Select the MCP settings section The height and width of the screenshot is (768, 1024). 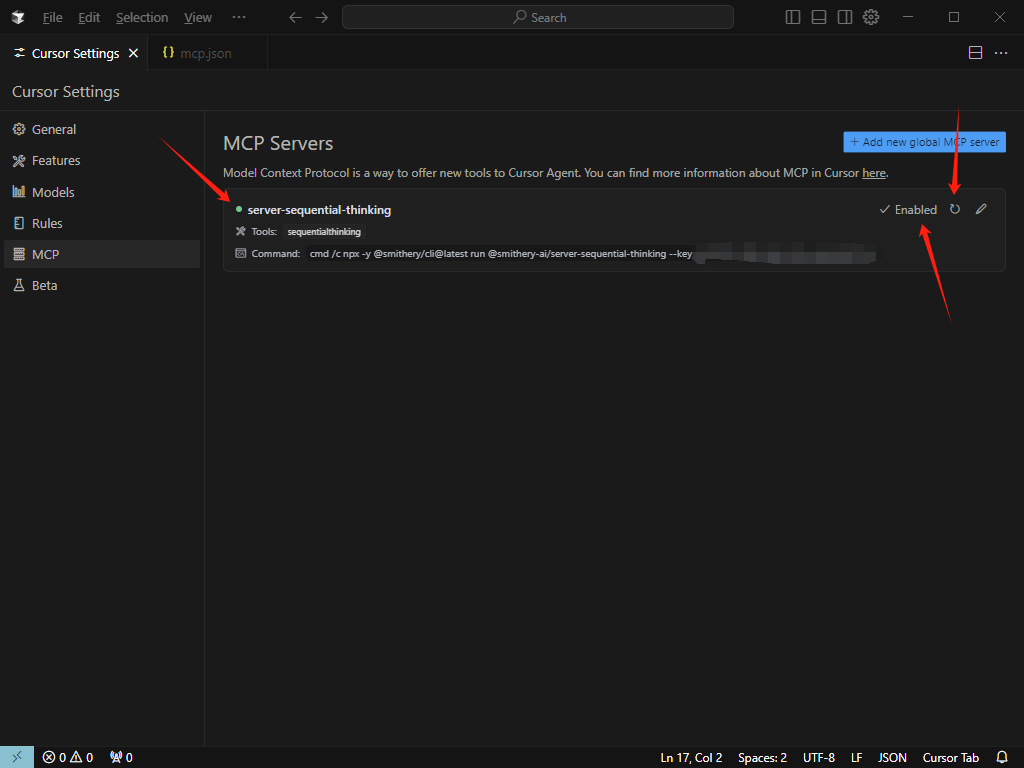(102, 254)
